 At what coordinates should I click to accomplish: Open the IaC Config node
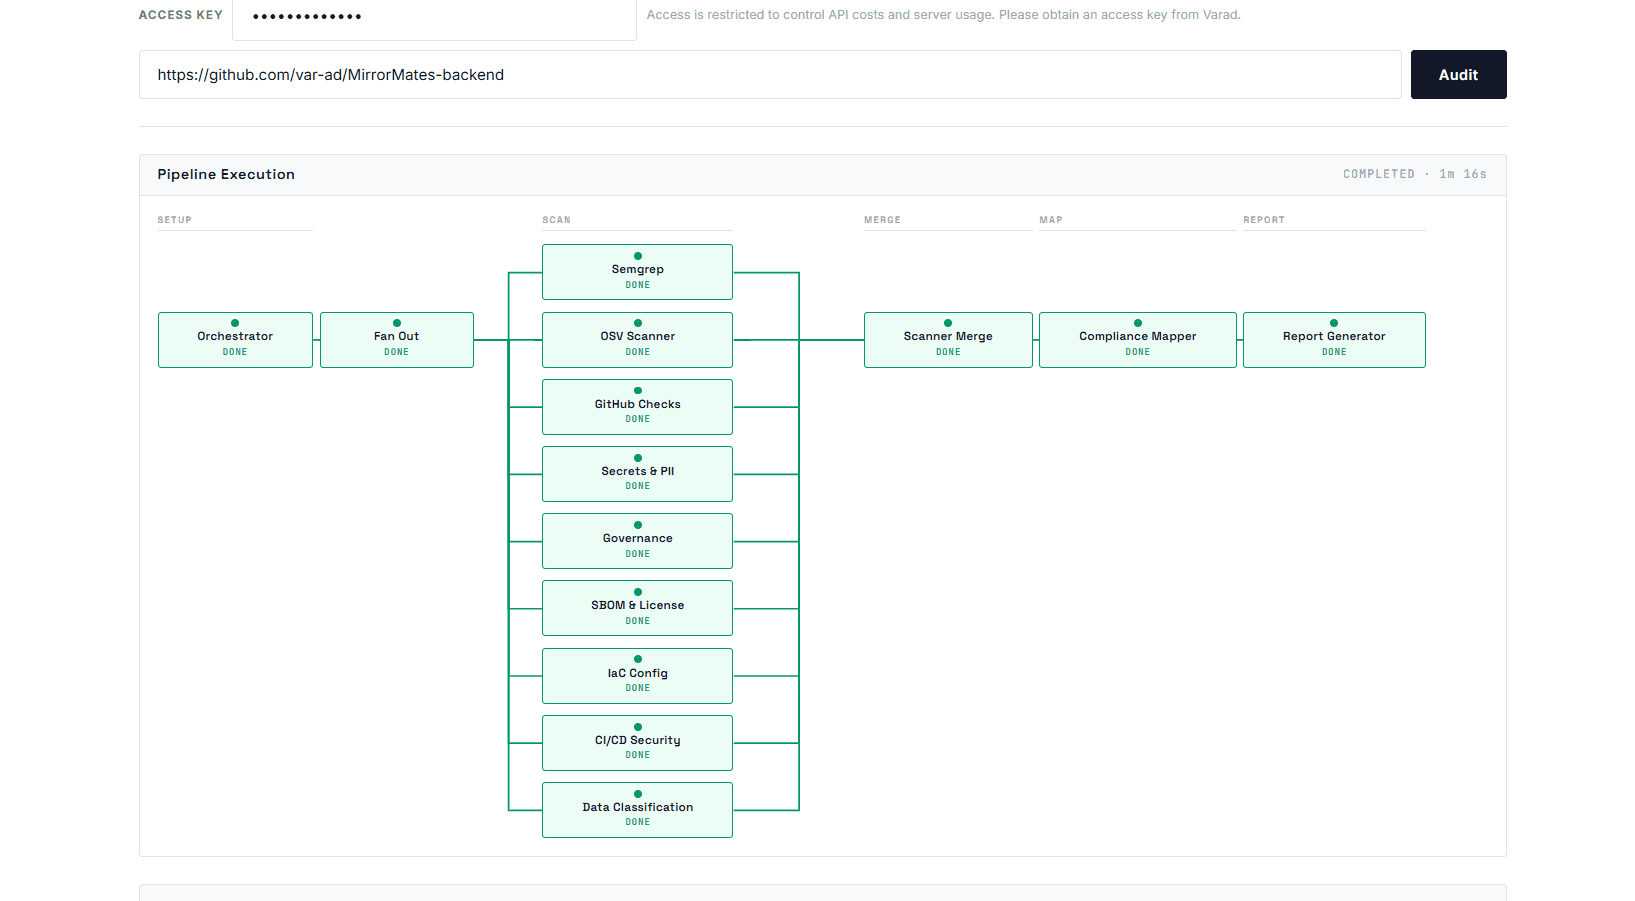click(x=637, y=676)
